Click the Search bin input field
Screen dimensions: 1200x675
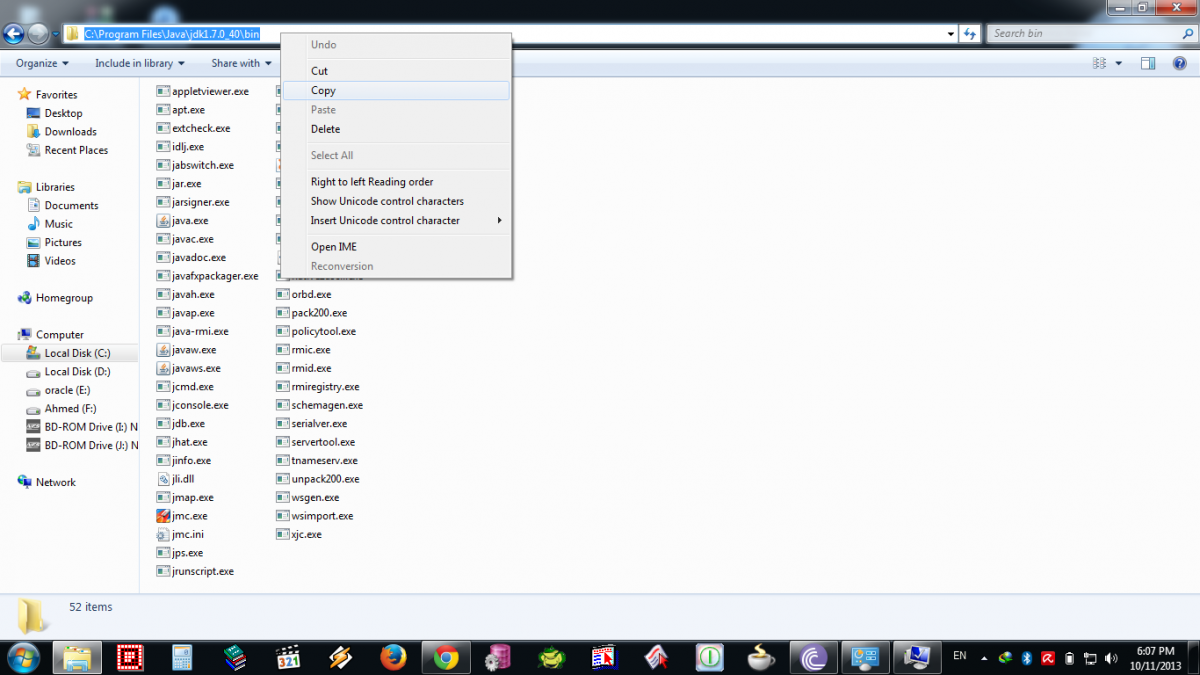1080,33
